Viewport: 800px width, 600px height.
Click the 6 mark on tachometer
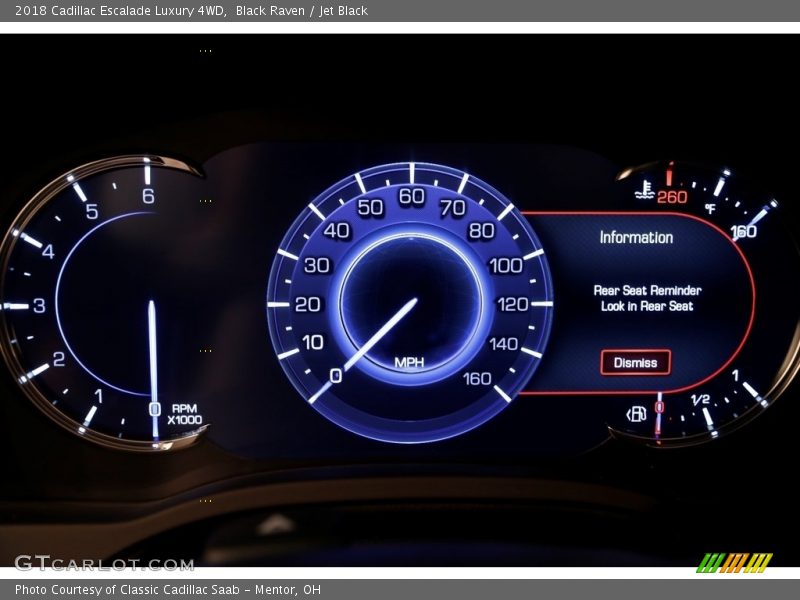(148, 196)
